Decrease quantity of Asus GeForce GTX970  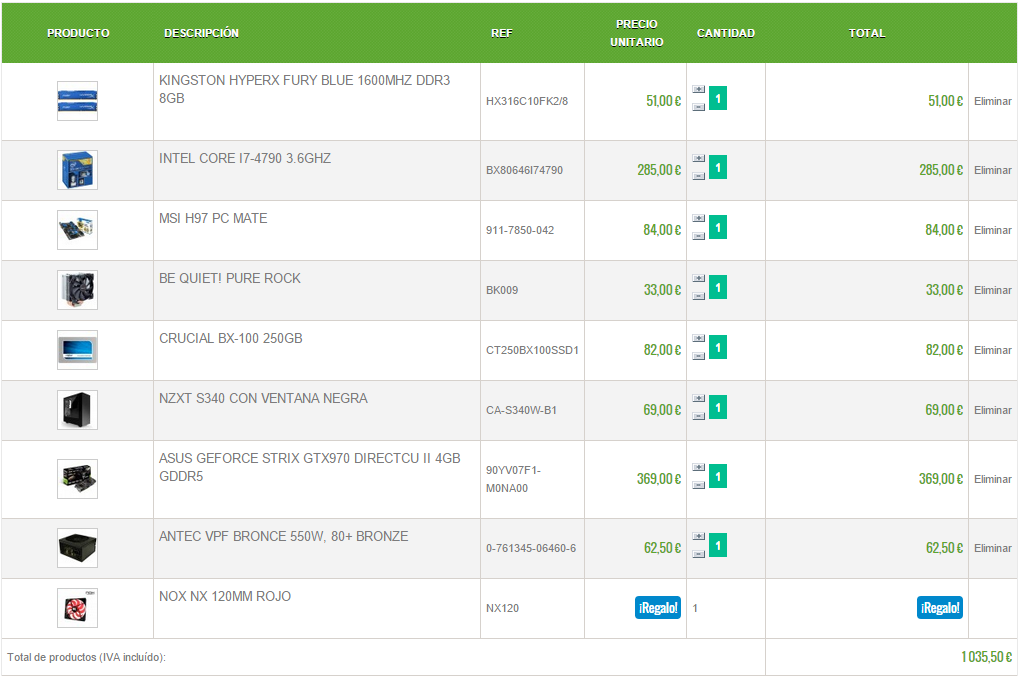coord(699,486)
